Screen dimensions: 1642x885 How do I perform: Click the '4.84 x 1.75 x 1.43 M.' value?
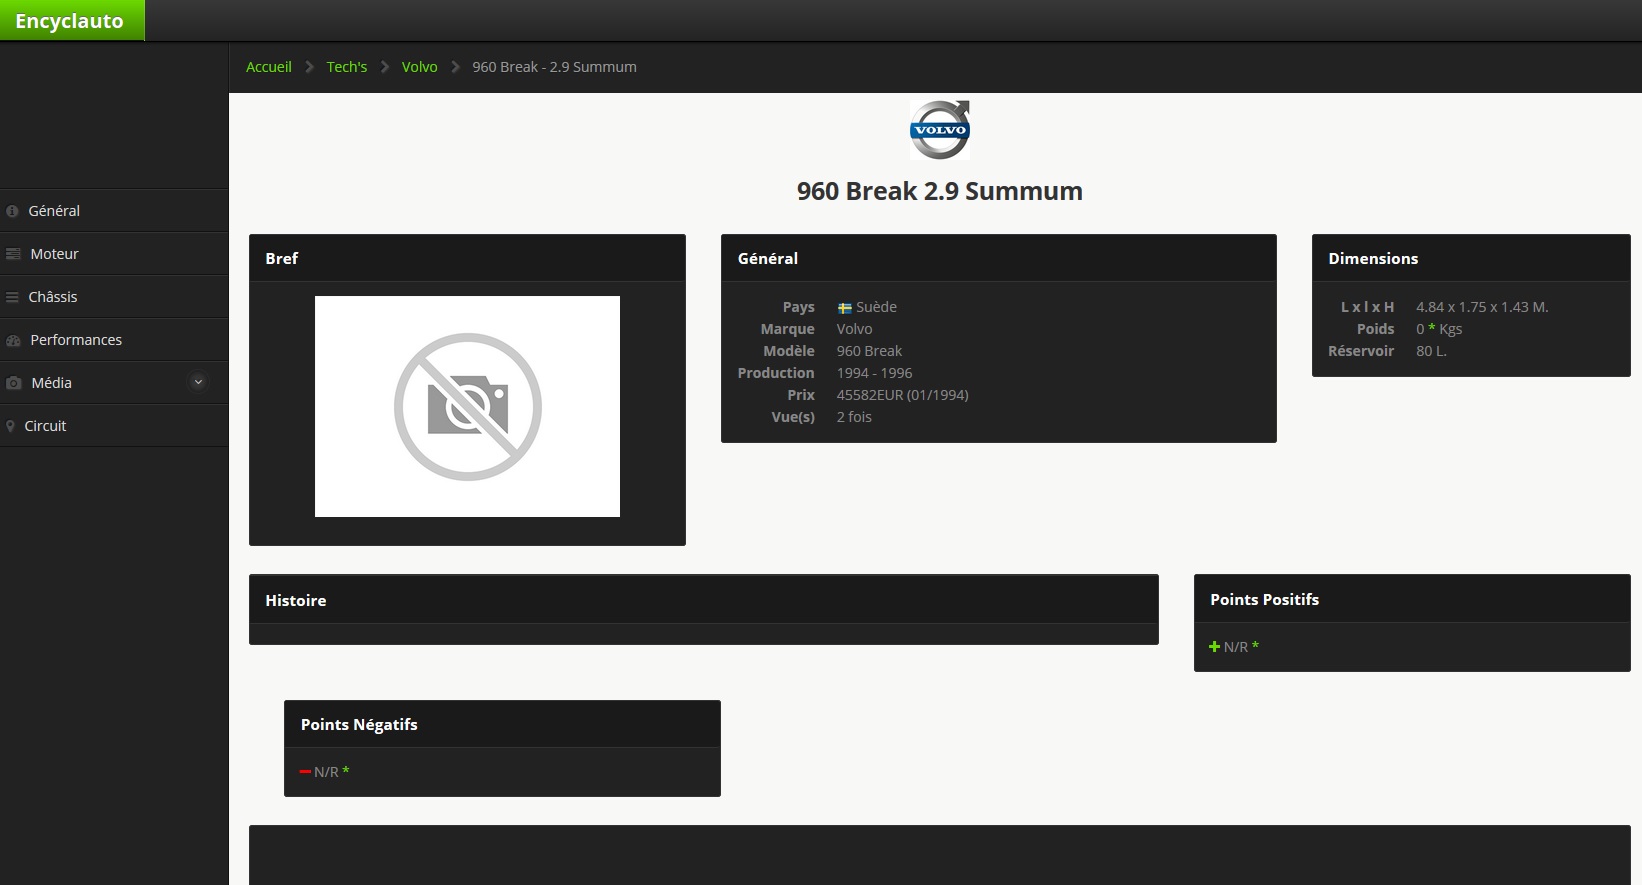point(1482,307)
